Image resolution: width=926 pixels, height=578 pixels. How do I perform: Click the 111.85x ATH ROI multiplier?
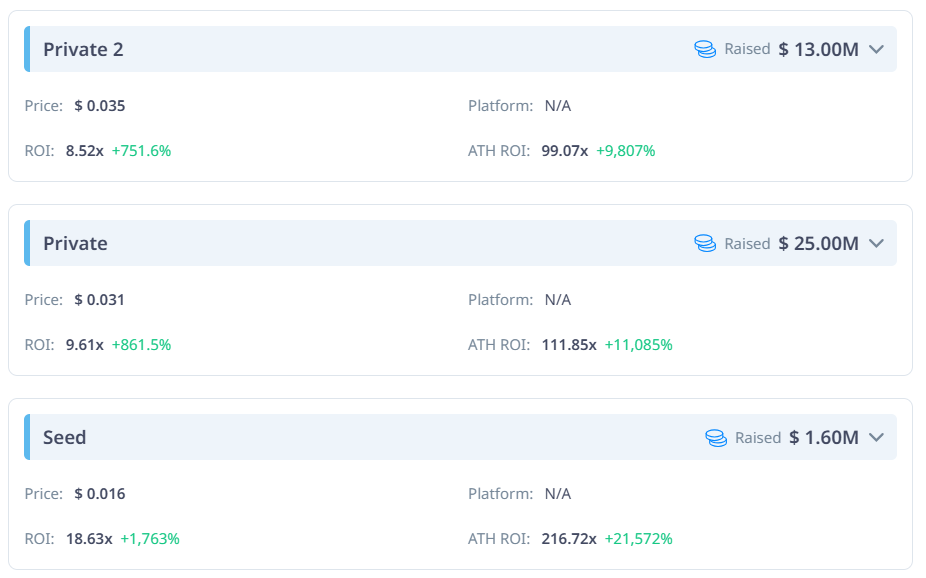pyautogui.click(x=569, y=345)
